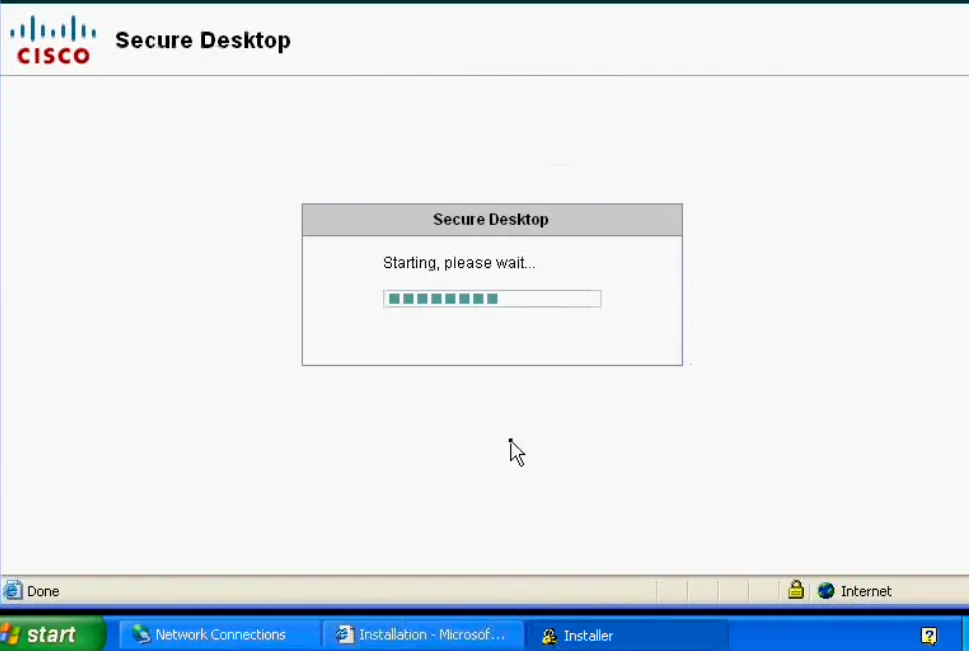Viewport: 969px width, 651px height.
Task: Click the Internet Explorer icon on Installation taskbar button
Action: pos(344,634)
